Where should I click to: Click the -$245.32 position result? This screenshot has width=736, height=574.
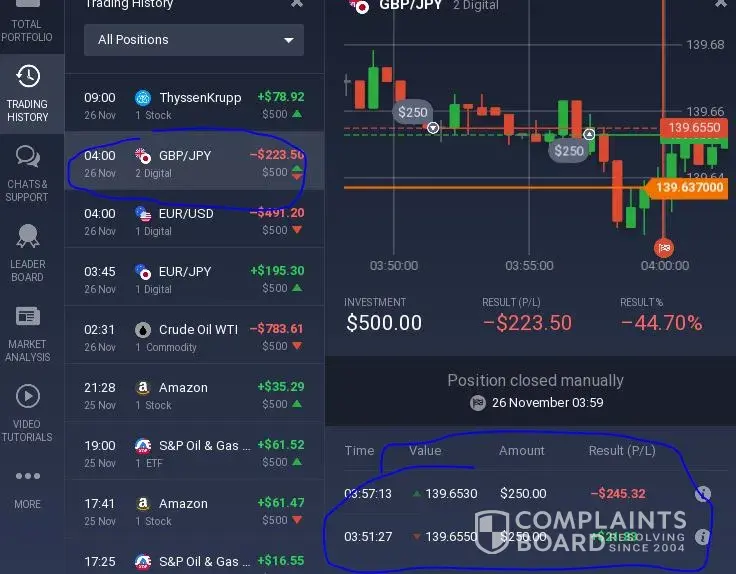618,494
